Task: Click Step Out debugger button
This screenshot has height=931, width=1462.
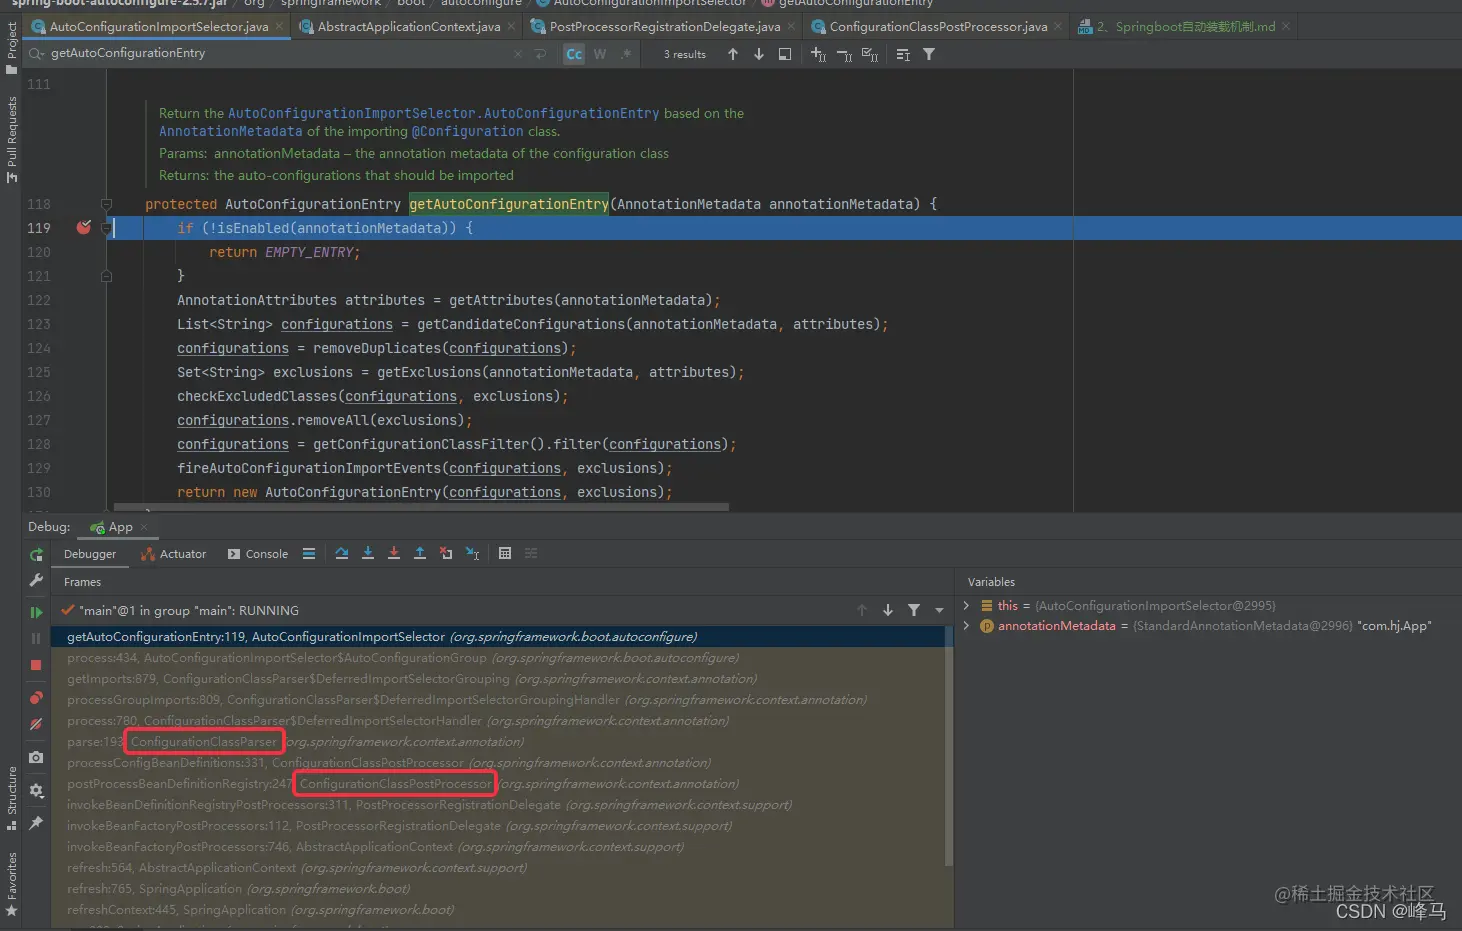Action: tap(420, 553)
